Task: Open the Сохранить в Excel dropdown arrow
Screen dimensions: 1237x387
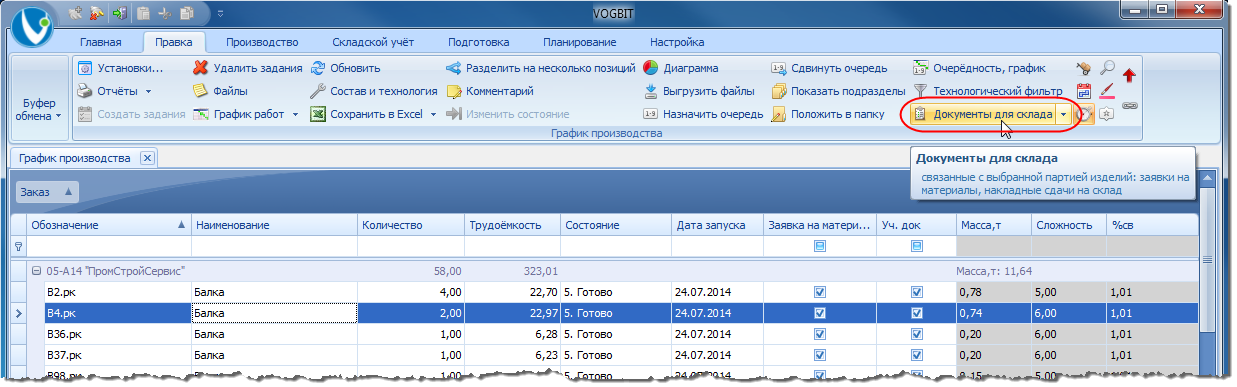Action: (433, 114)
